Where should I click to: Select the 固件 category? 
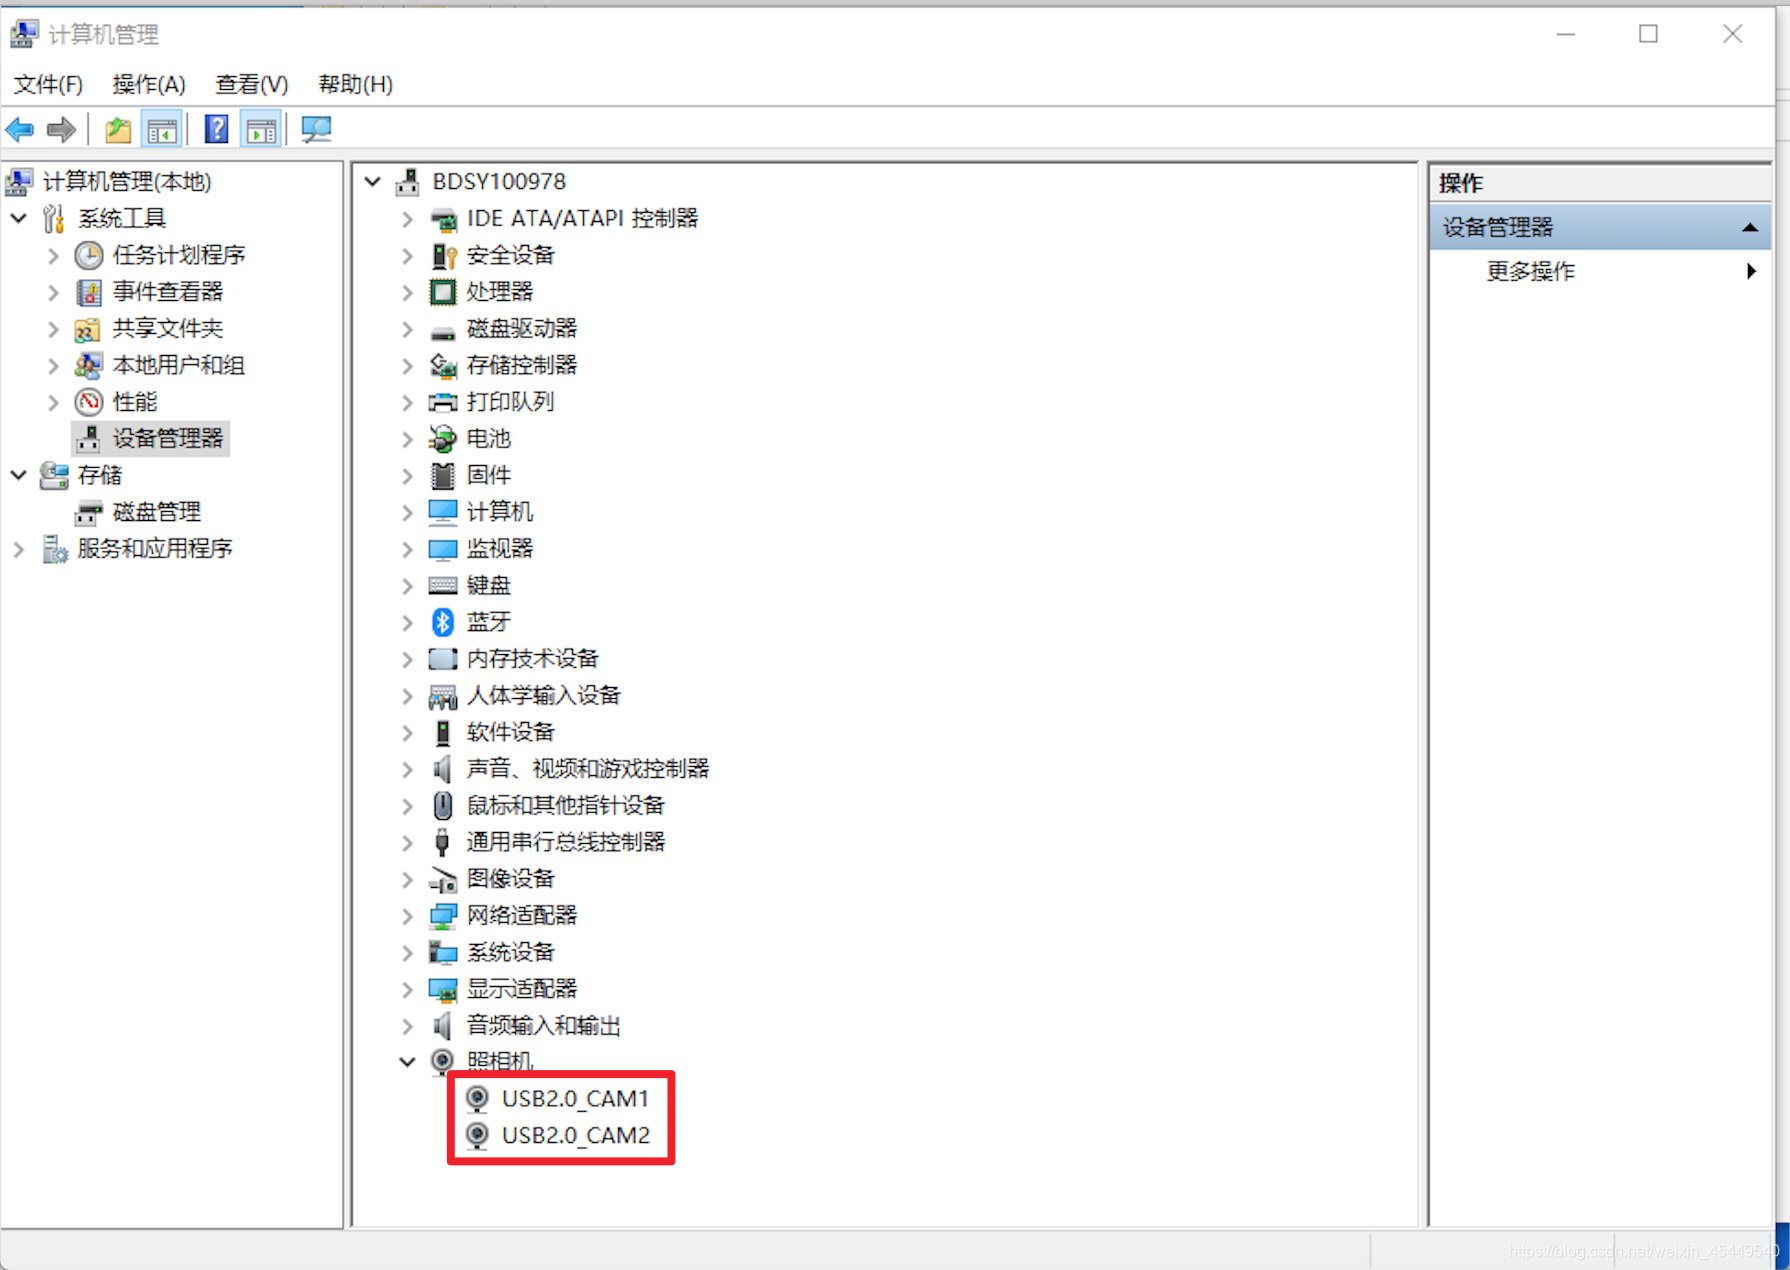489,475
